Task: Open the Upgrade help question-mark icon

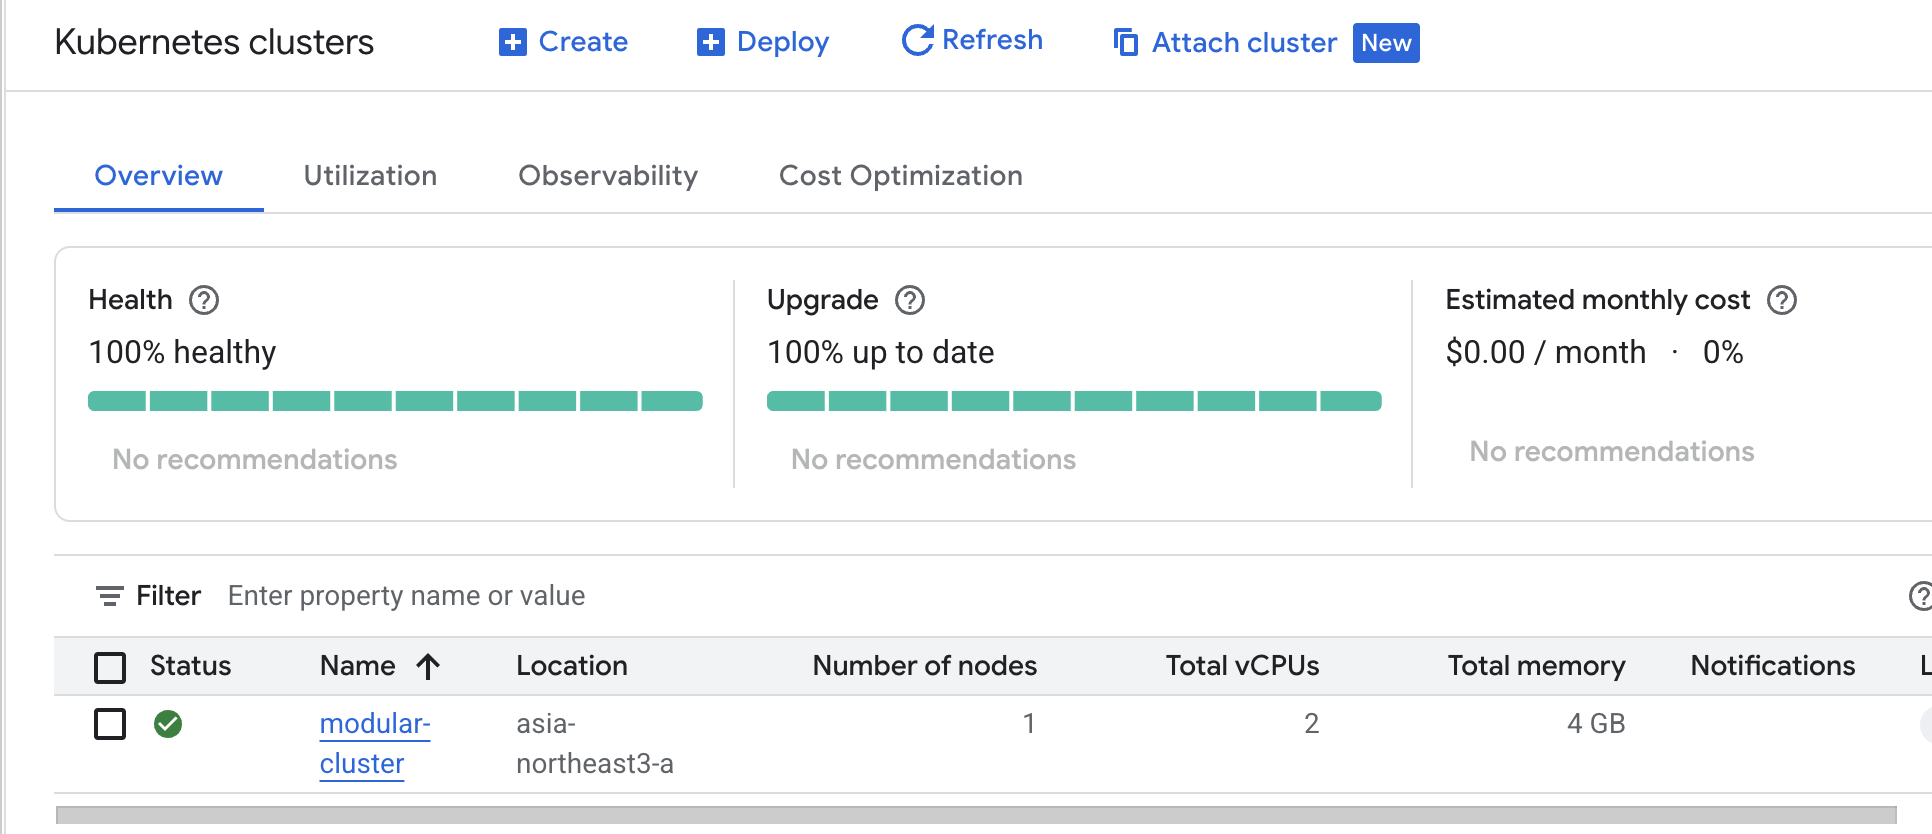Action: click(910, 300)
